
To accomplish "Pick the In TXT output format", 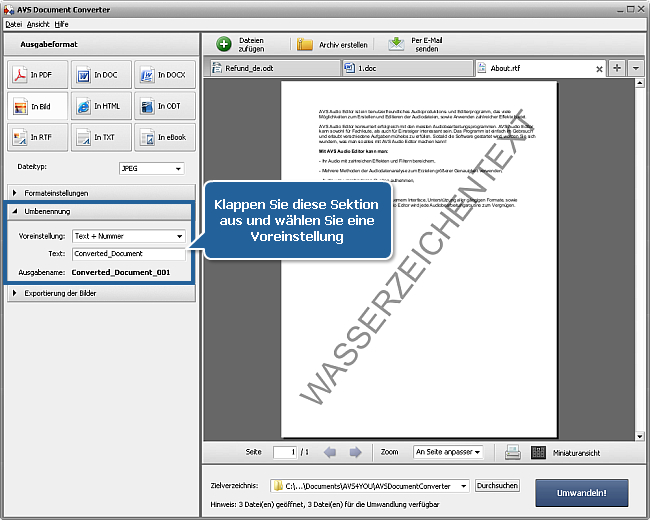I will click(x=101, y=137).
